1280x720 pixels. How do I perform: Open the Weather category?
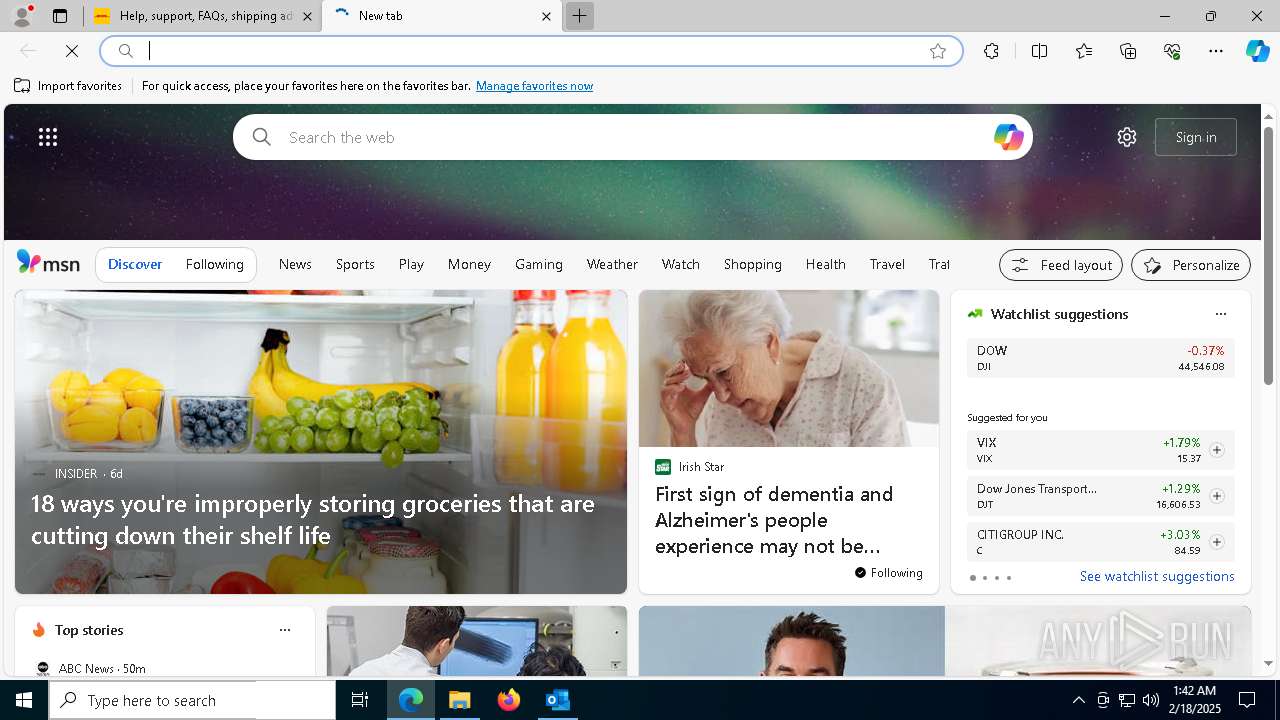612,264
